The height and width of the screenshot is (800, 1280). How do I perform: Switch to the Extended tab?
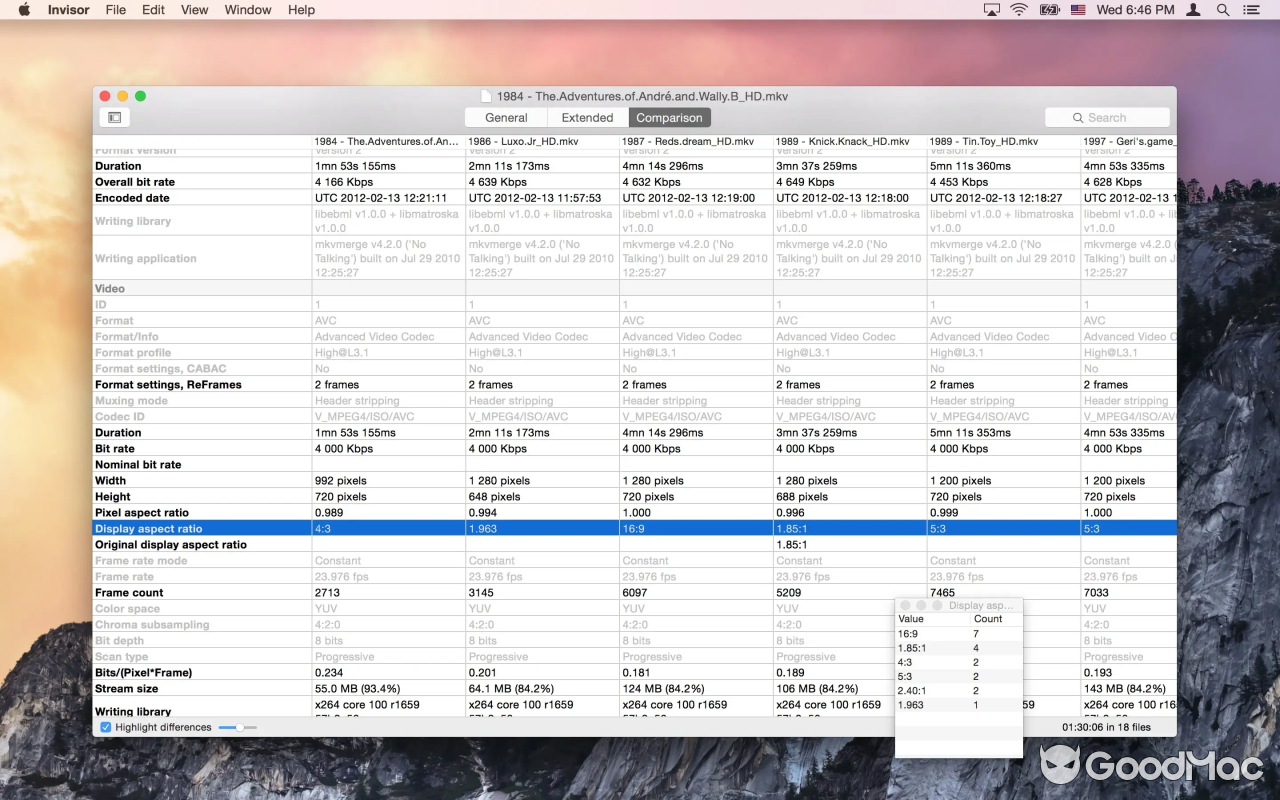(587, 118)
